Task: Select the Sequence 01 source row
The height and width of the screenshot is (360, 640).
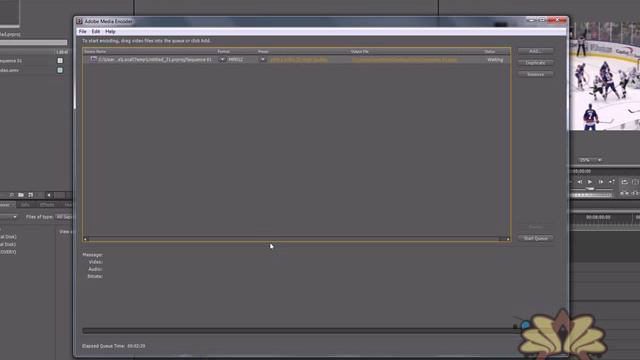Action: [x=296, y=60]
